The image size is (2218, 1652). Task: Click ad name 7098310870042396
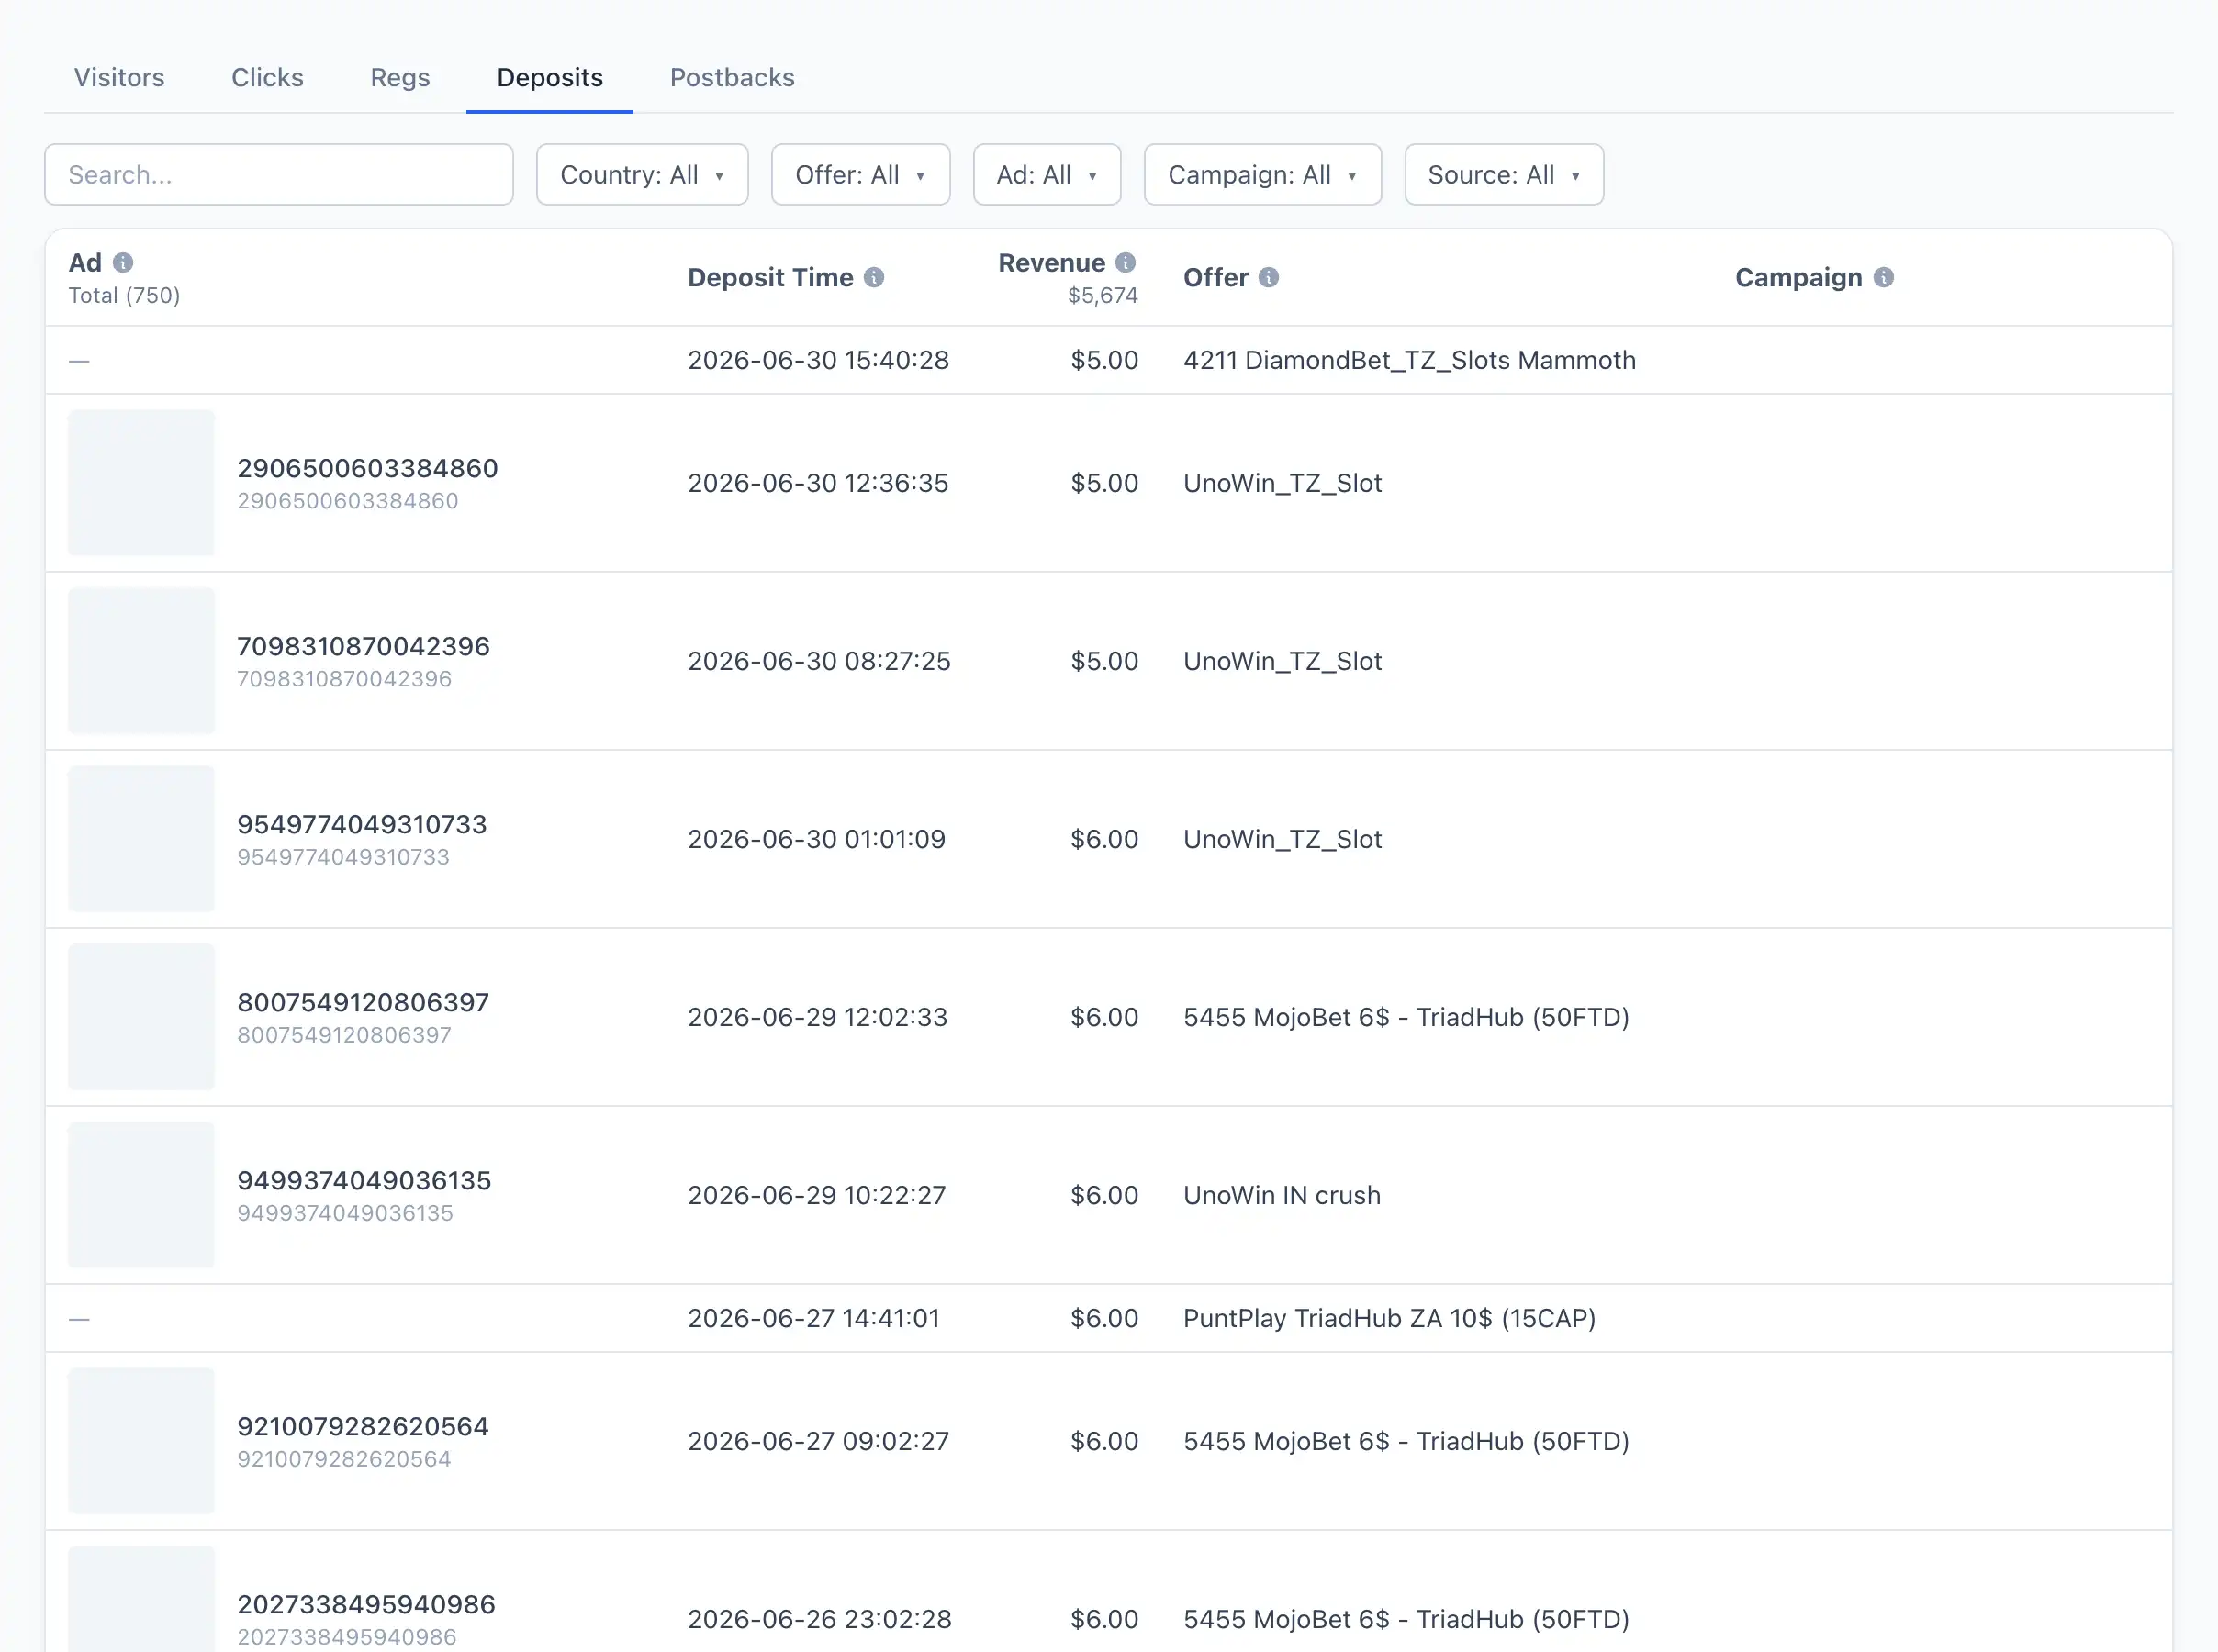pos(363,646)
